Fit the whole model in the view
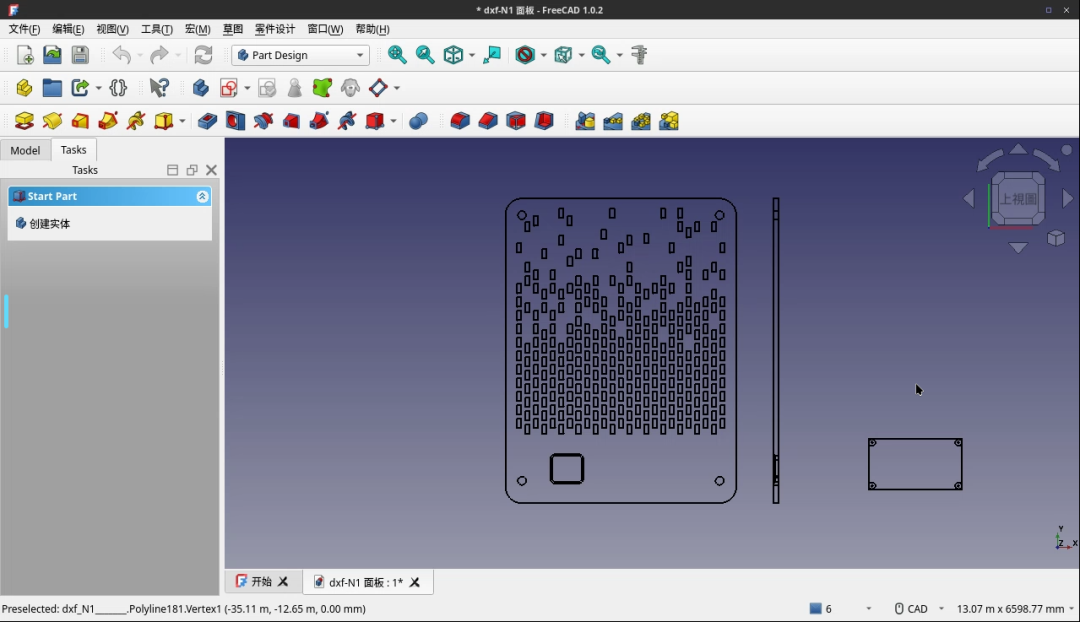1080x622 pixels. coord(396,55)
